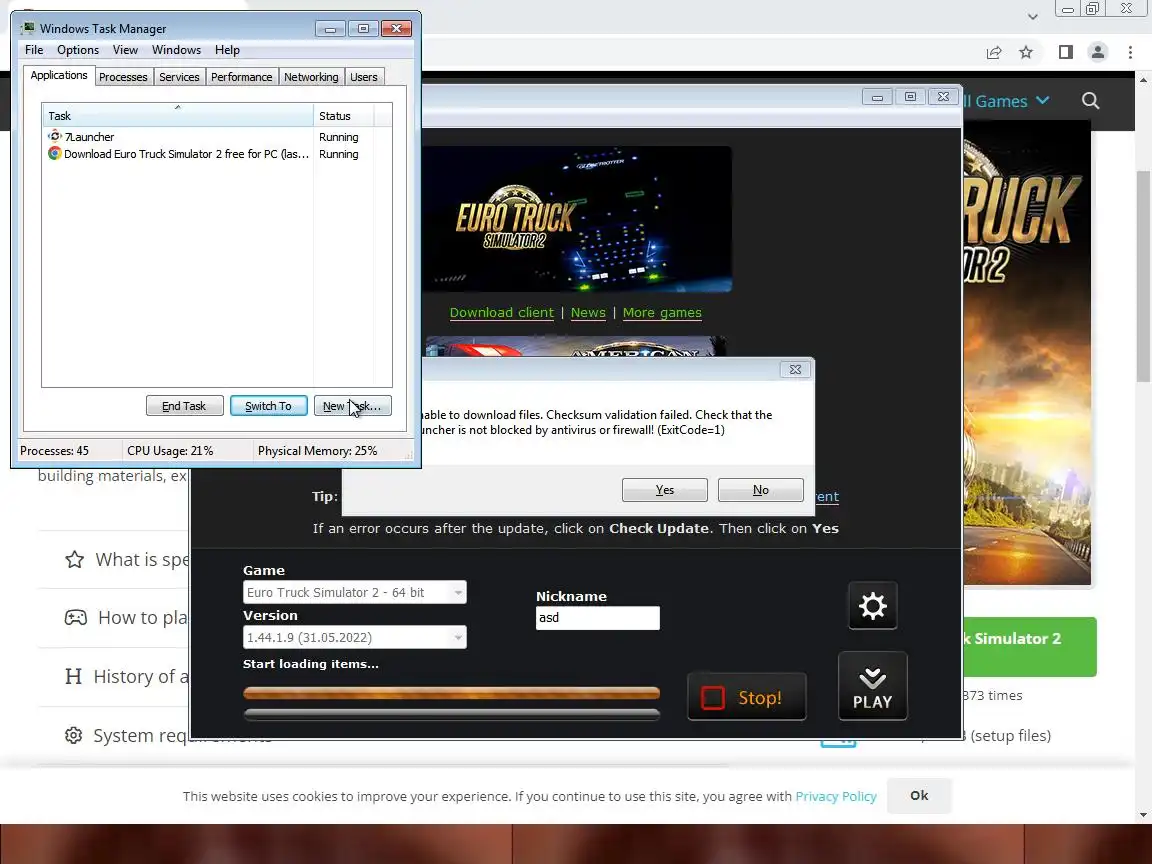Select the Applications tab
1152x864 pixels.
tap(59, 76)
